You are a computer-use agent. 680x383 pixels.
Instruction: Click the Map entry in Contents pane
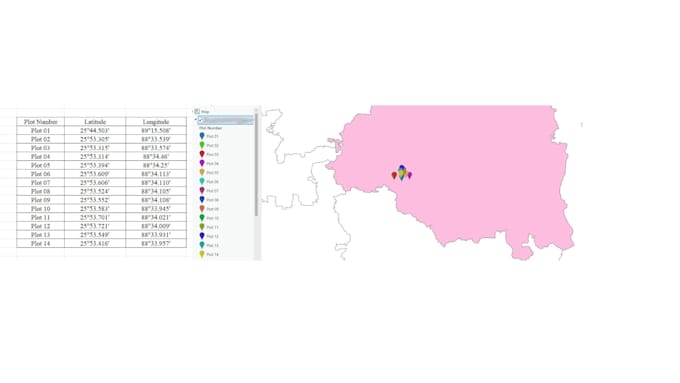pos(205,112)
